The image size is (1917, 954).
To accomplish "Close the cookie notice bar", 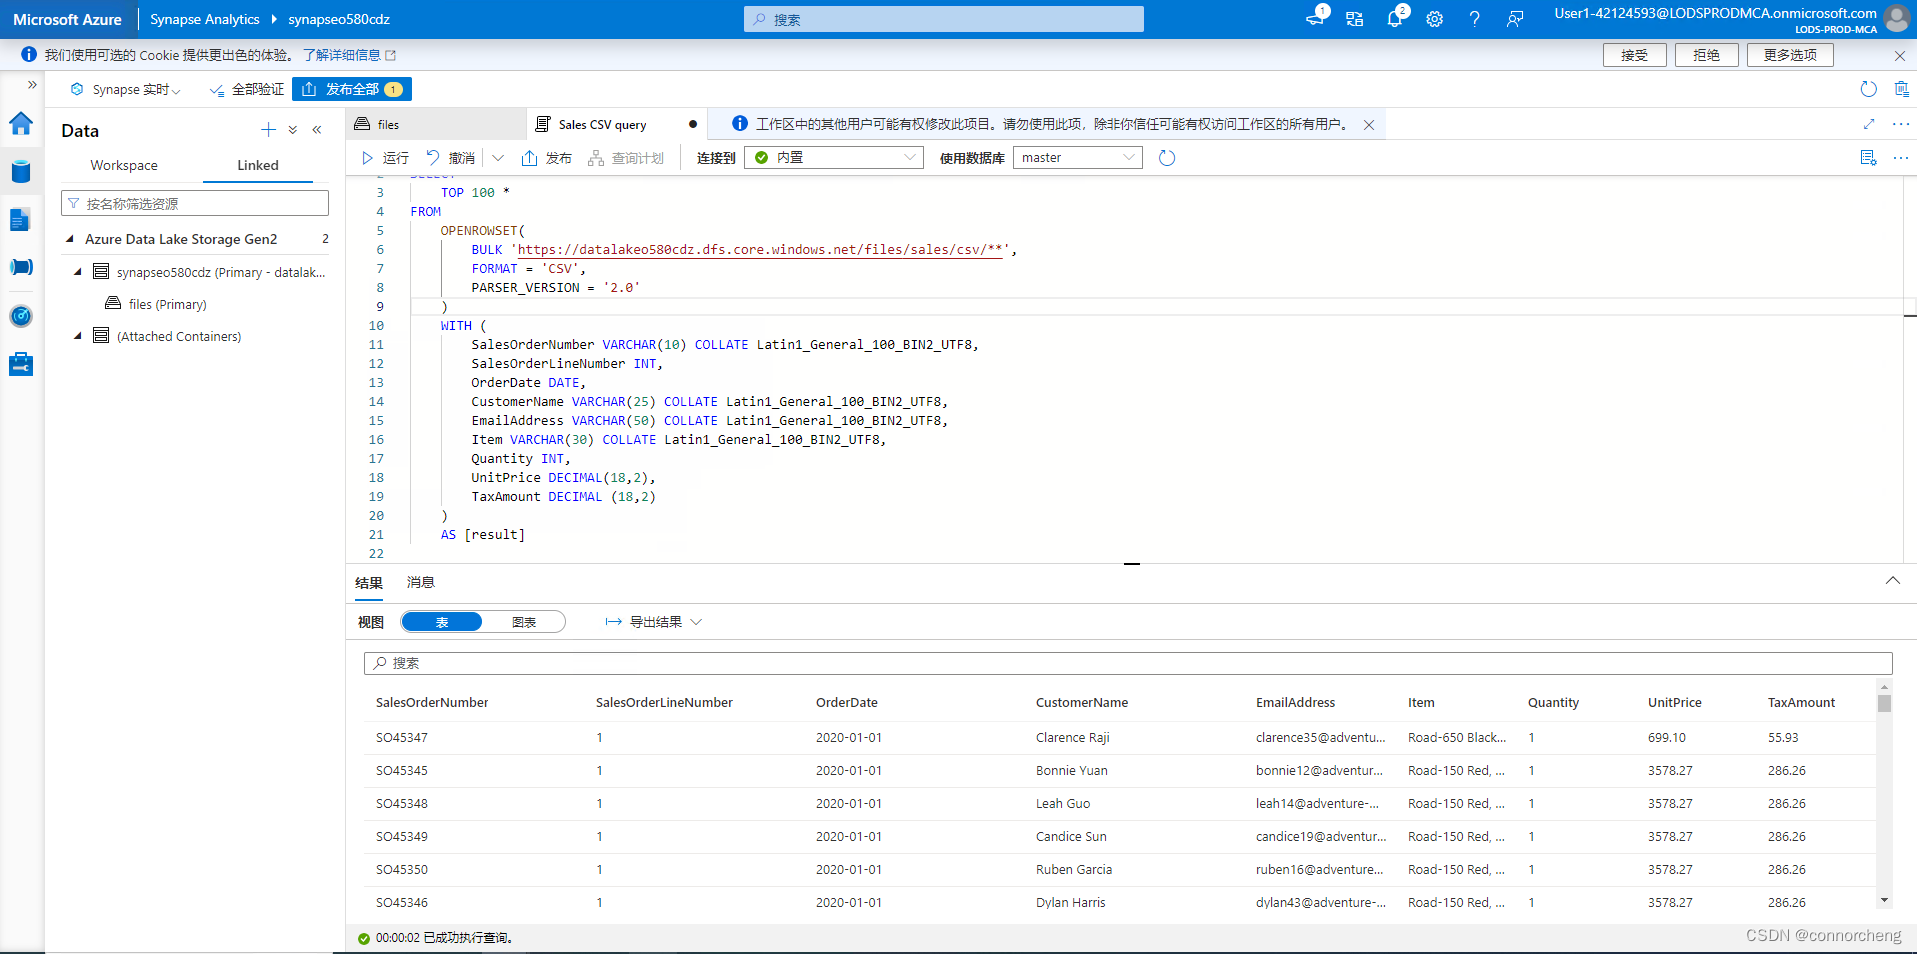I will tap(1900, 55).
